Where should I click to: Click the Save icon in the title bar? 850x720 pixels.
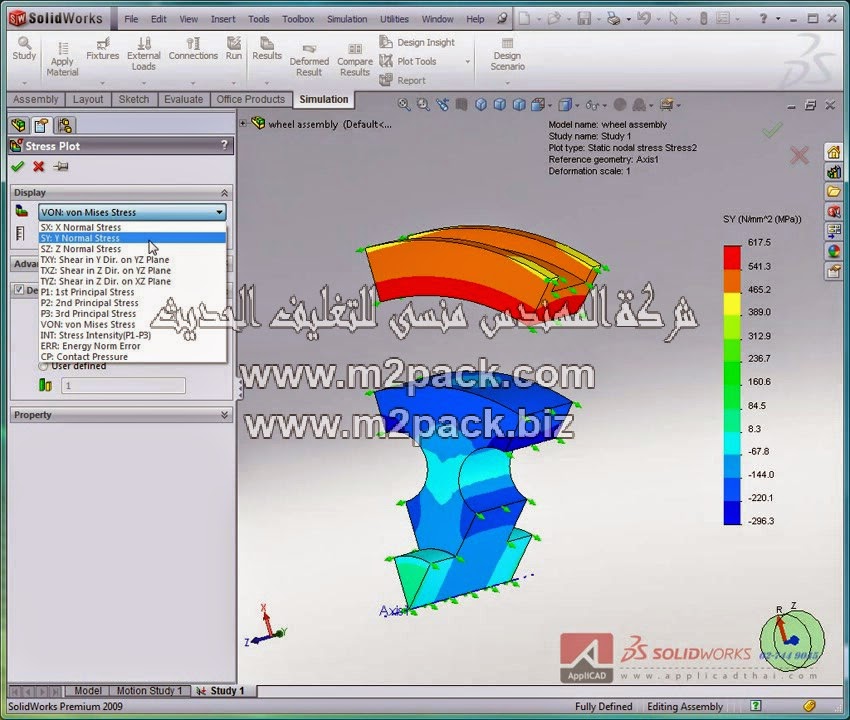(584, 19)
